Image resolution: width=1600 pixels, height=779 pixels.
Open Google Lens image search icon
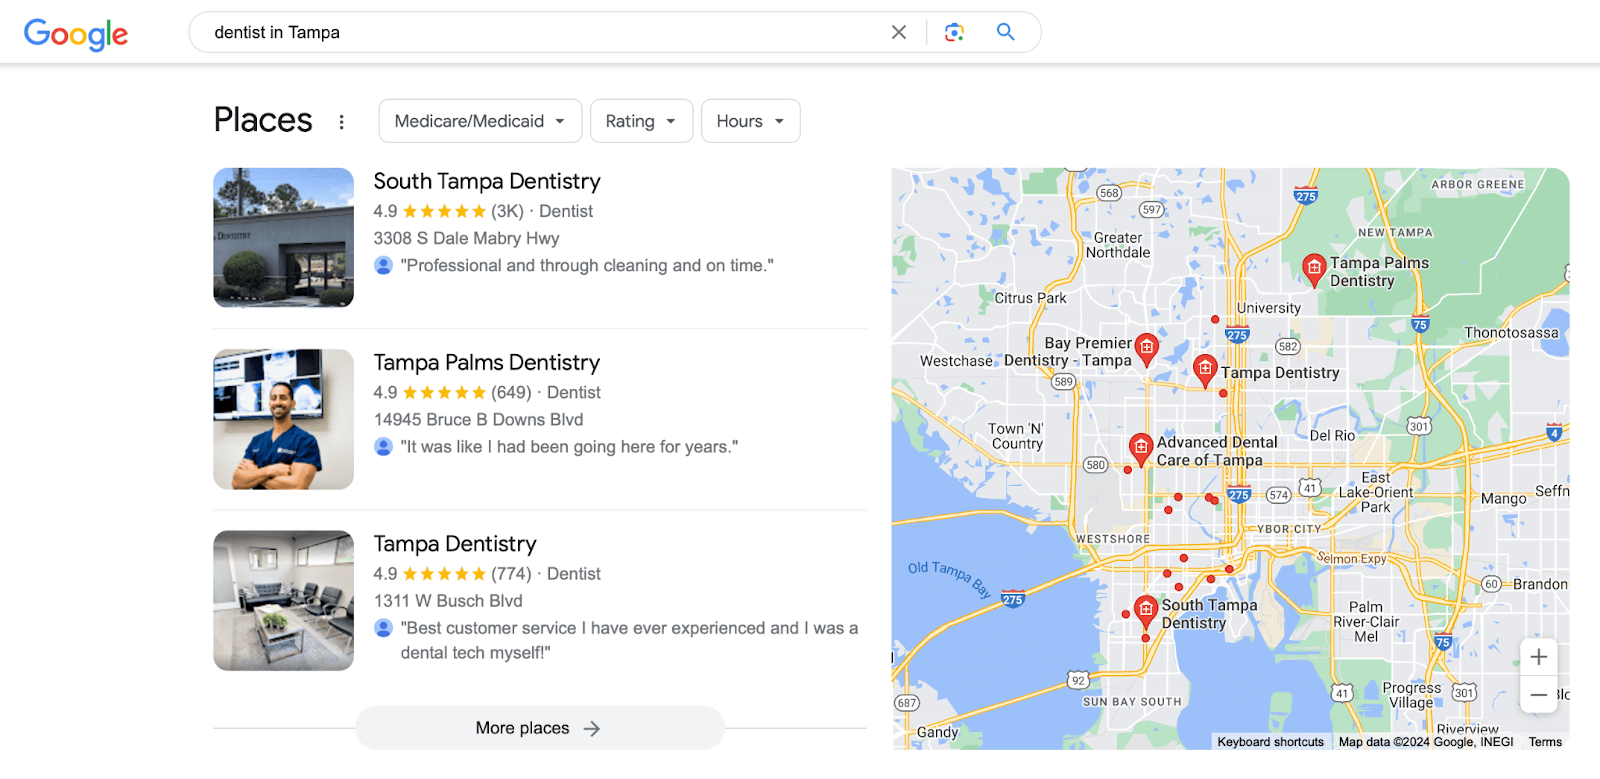(x=954, y=32)
